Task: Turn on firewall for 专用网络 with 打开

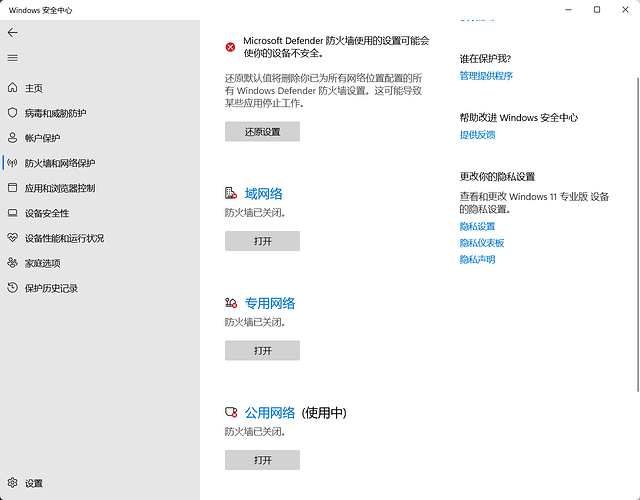Action: (262, 350)
